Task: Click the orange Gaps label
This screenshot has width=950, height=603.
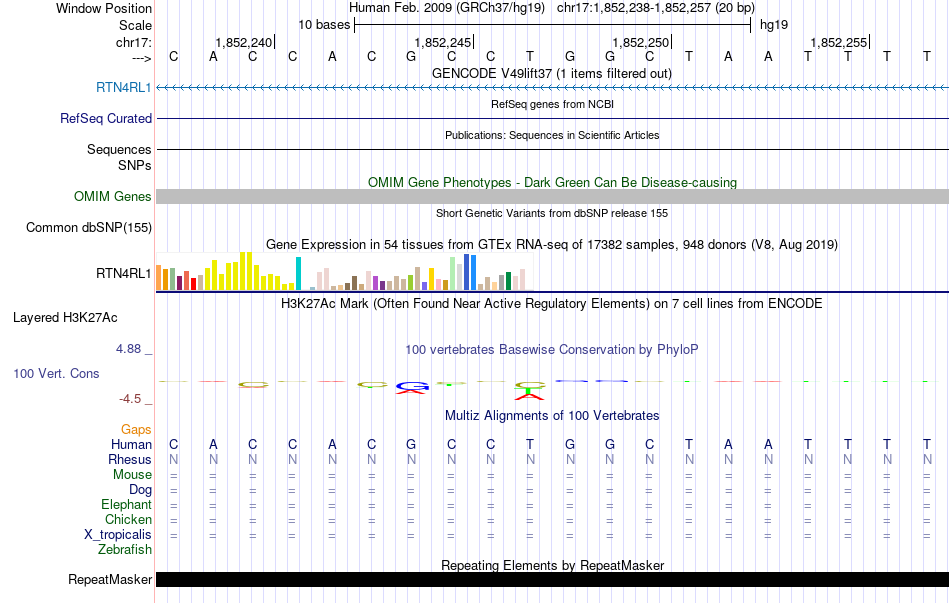Action: [x=136, y=429]
